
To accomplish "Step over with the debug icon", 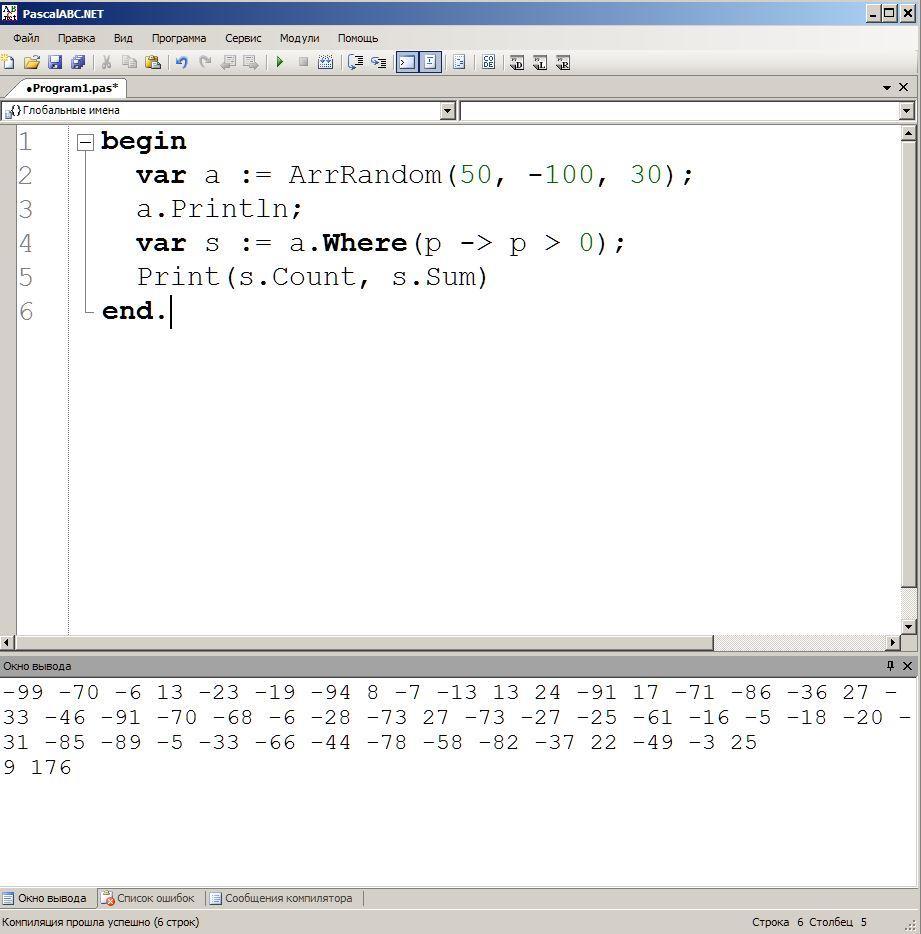I will point(379,62).
